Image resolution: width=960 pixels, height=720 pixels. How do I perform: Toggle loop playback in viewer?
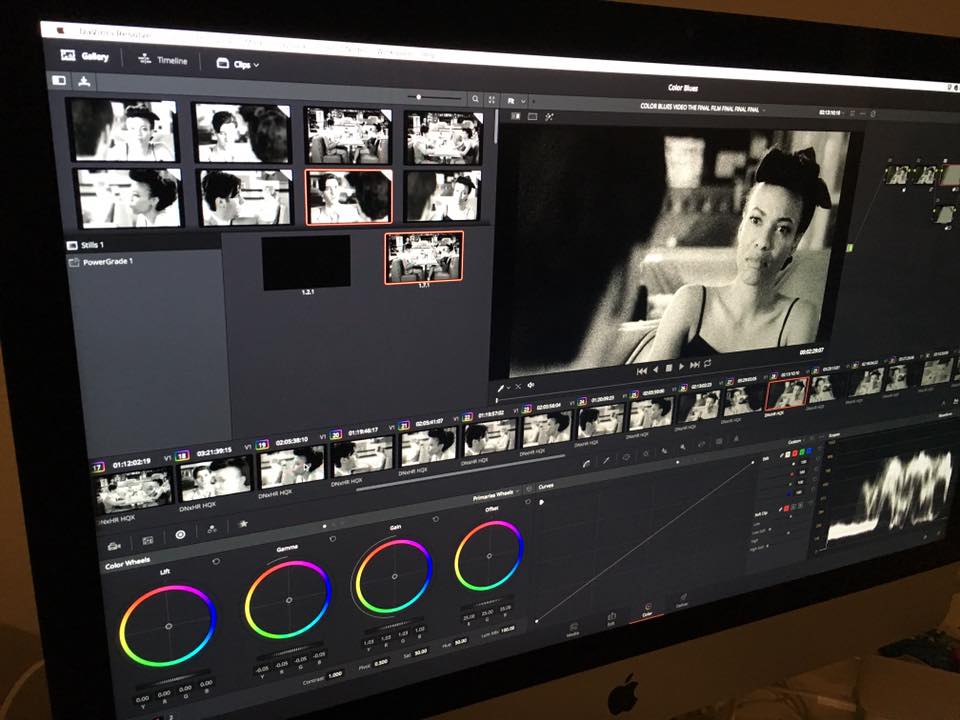pyautogui.click(x=708, y=363)
